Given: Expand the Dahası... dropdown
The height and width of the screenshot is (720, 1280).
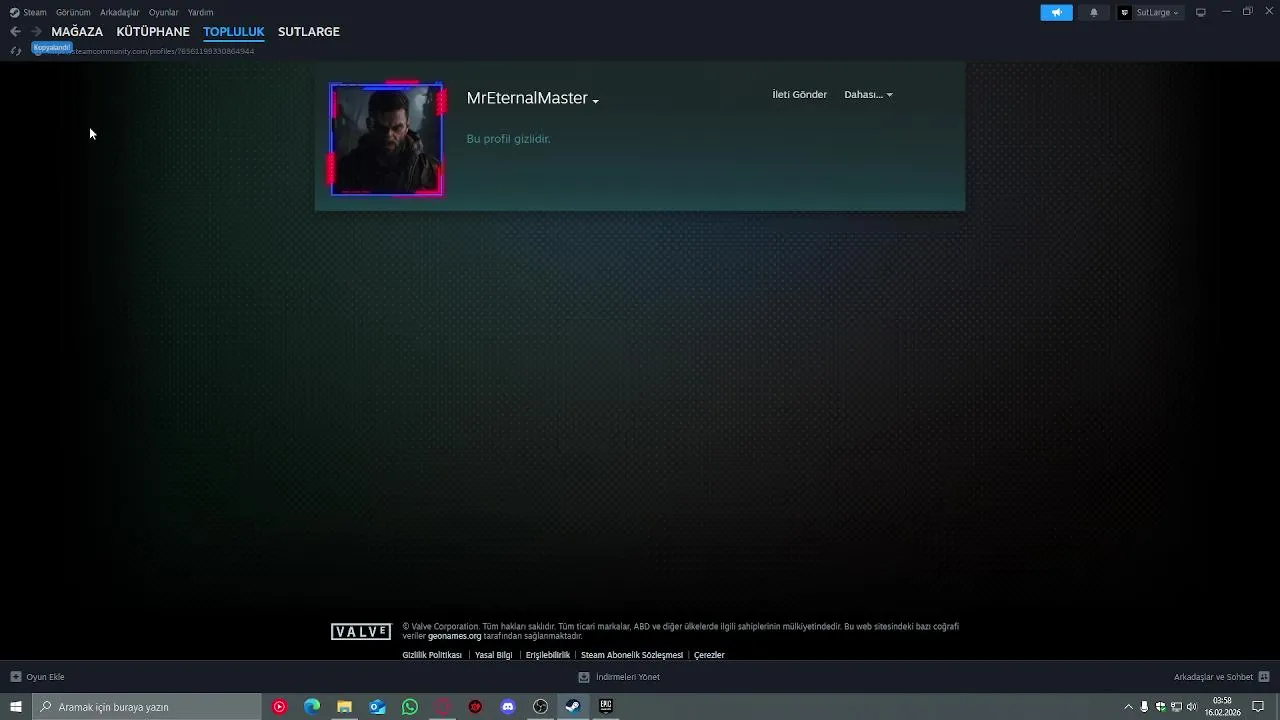Looking at the screenshot, I should pos(868,95).
